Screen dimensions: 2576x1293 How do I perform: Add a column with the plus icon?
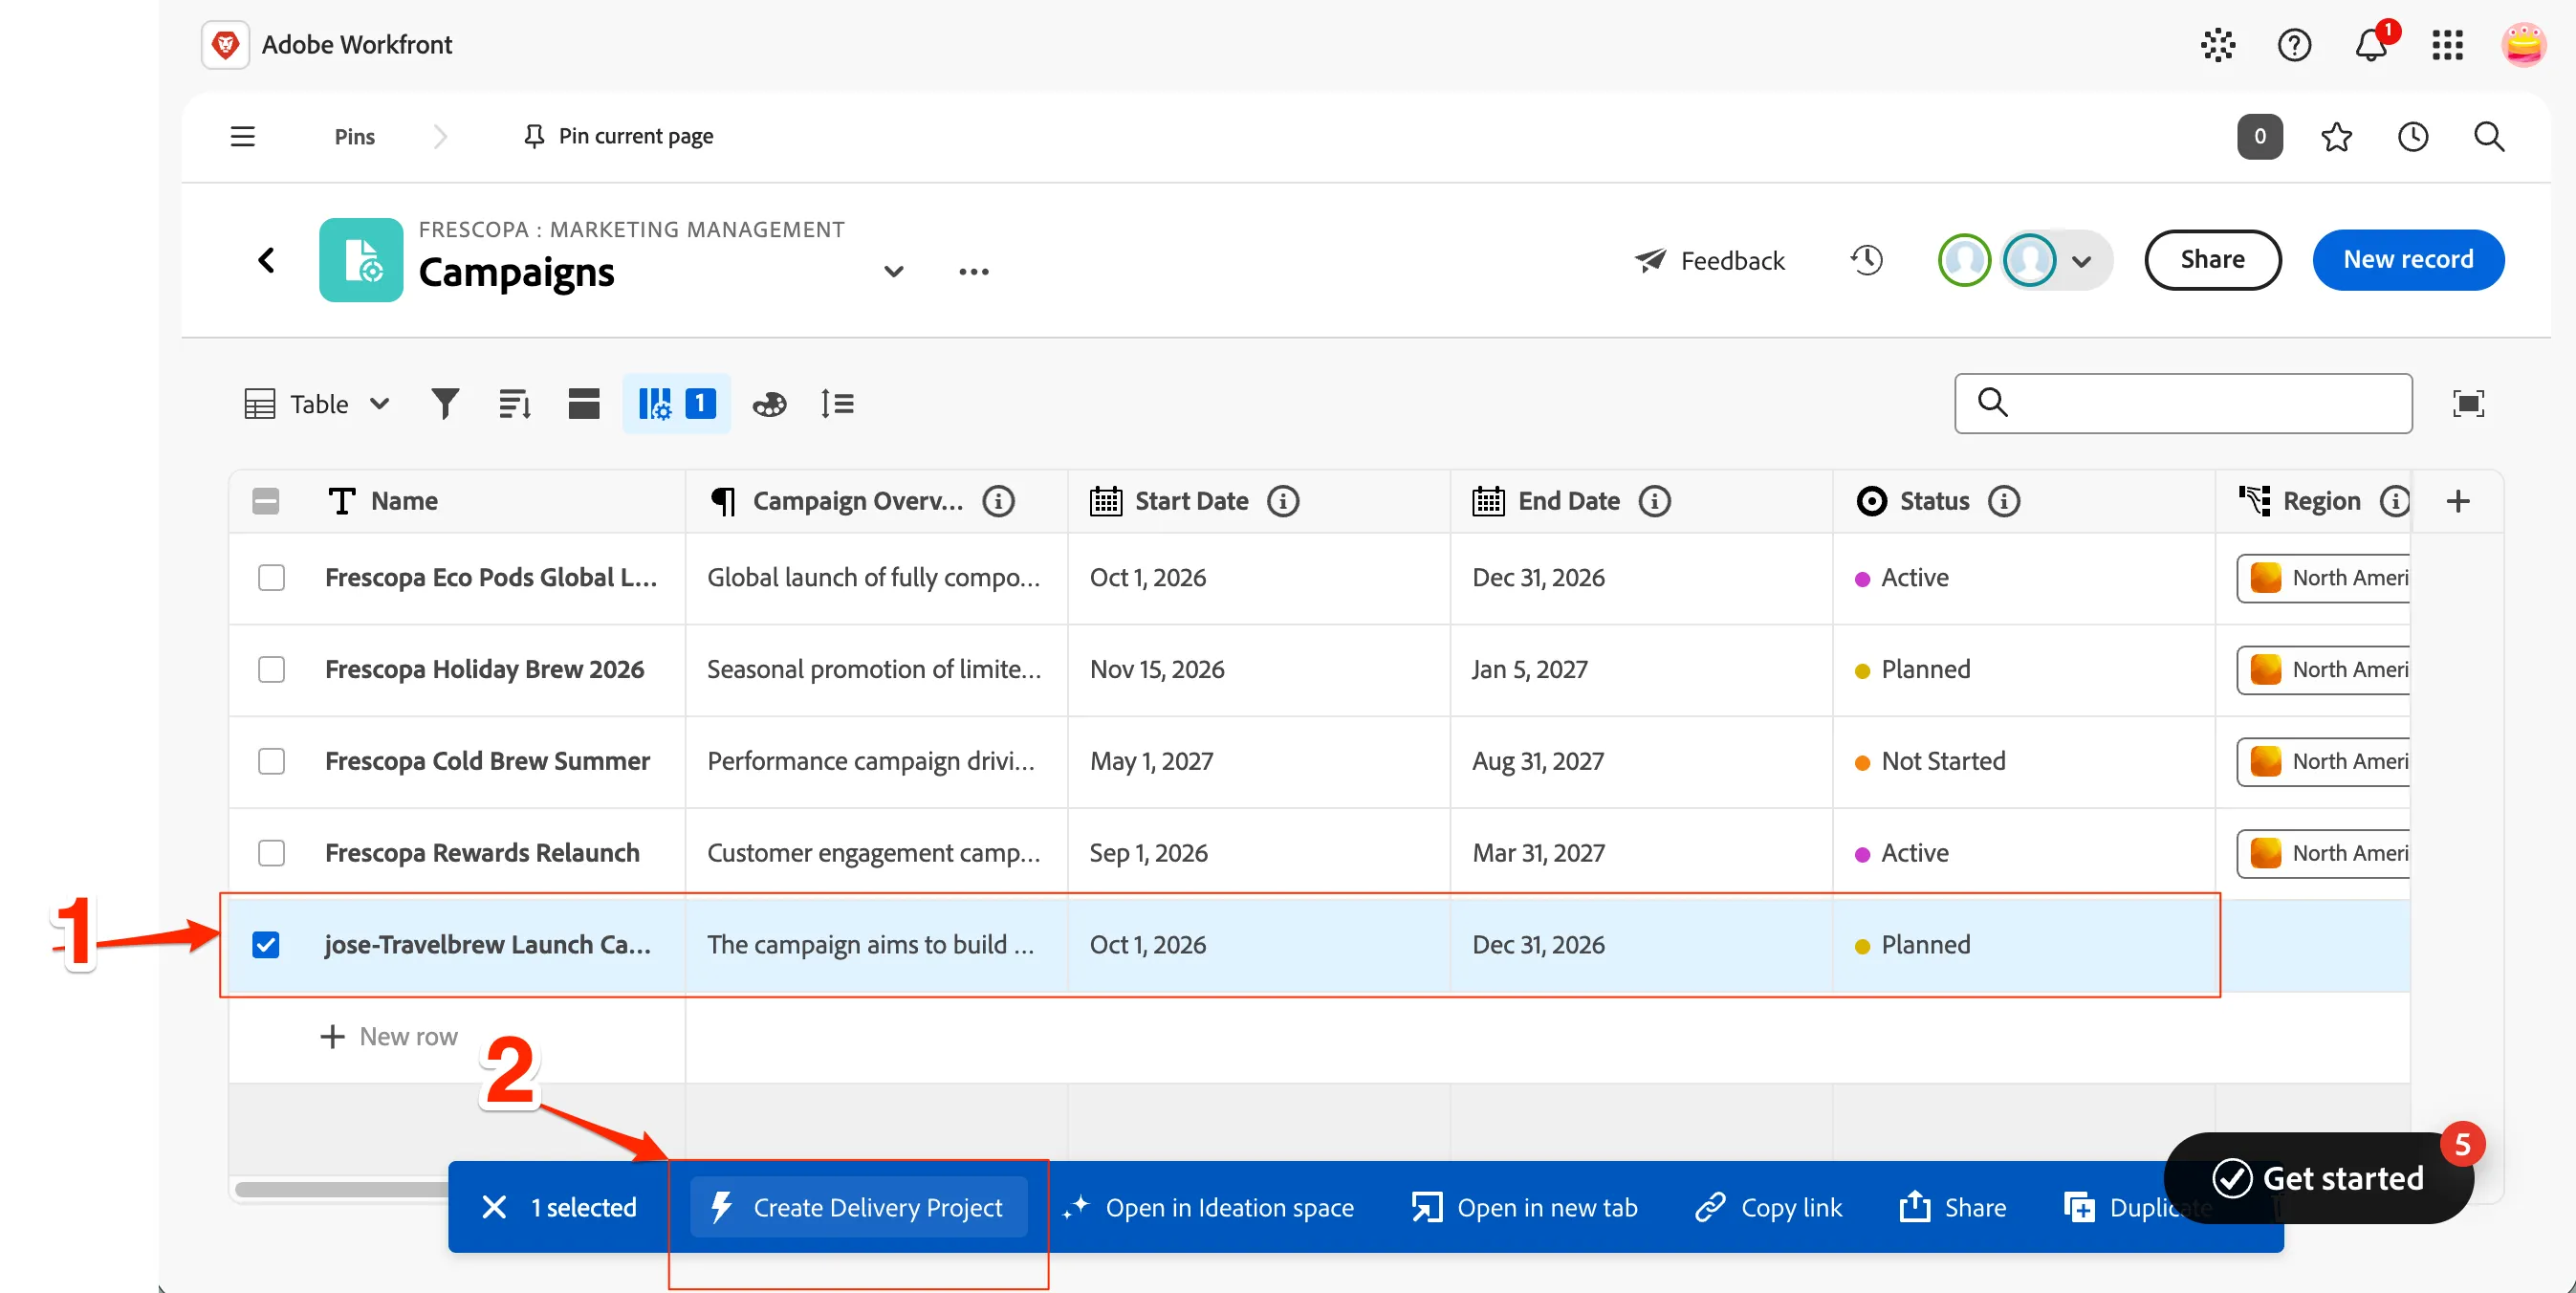coord(2458,501)
